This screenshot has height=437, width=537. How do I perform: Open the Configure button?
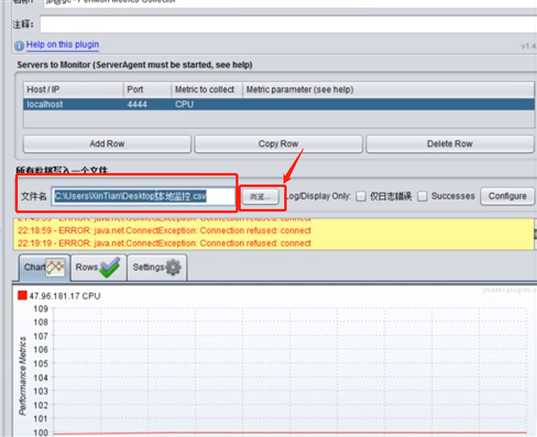pyautogui.click(x=507, y=196)
